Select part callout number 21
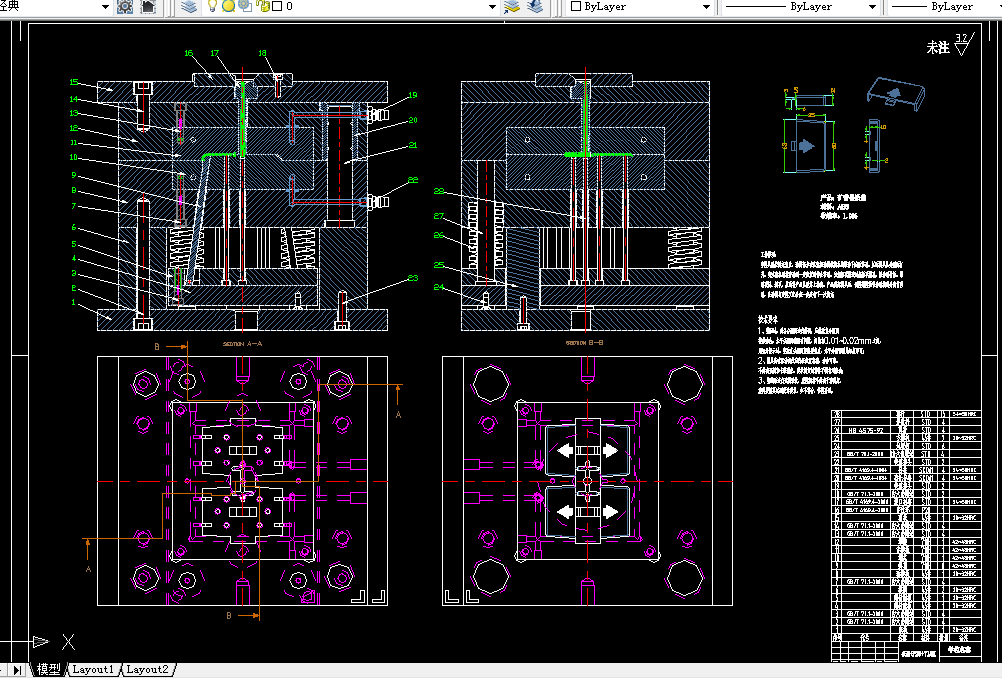Viewport: 1002px width, 678px height. (x=413, y=146)
